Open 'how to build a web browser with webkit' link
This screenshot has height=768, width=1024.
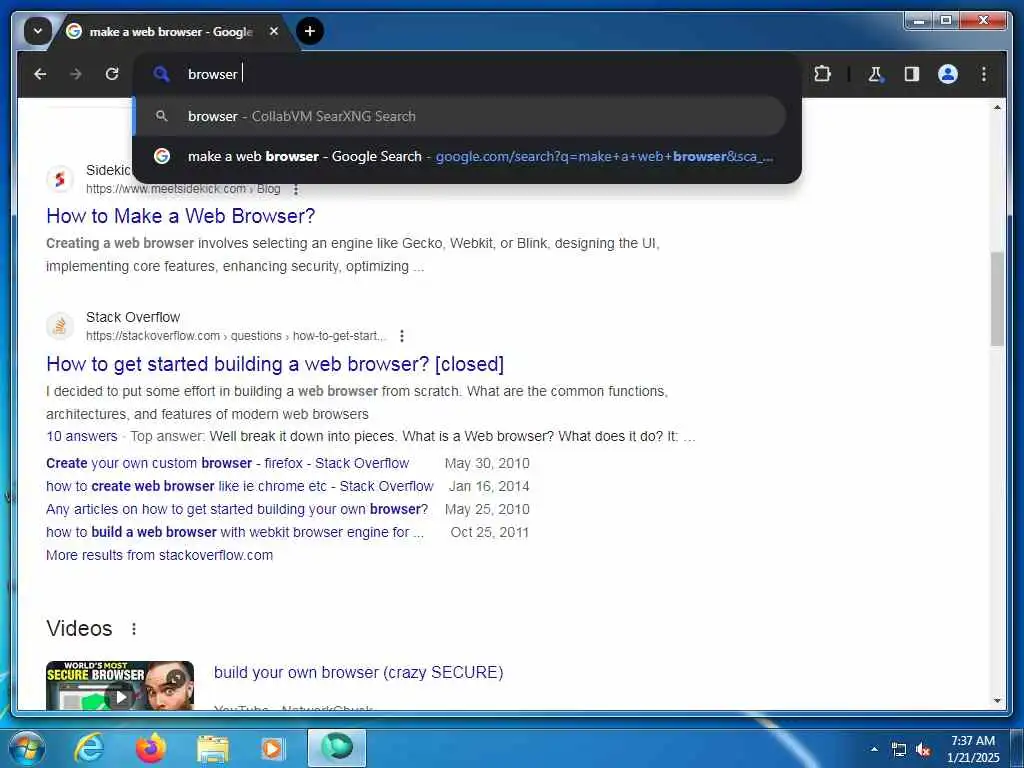234,532
